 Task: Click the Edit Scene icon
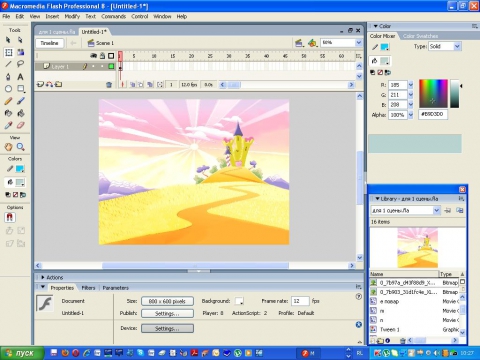(299, 43)
